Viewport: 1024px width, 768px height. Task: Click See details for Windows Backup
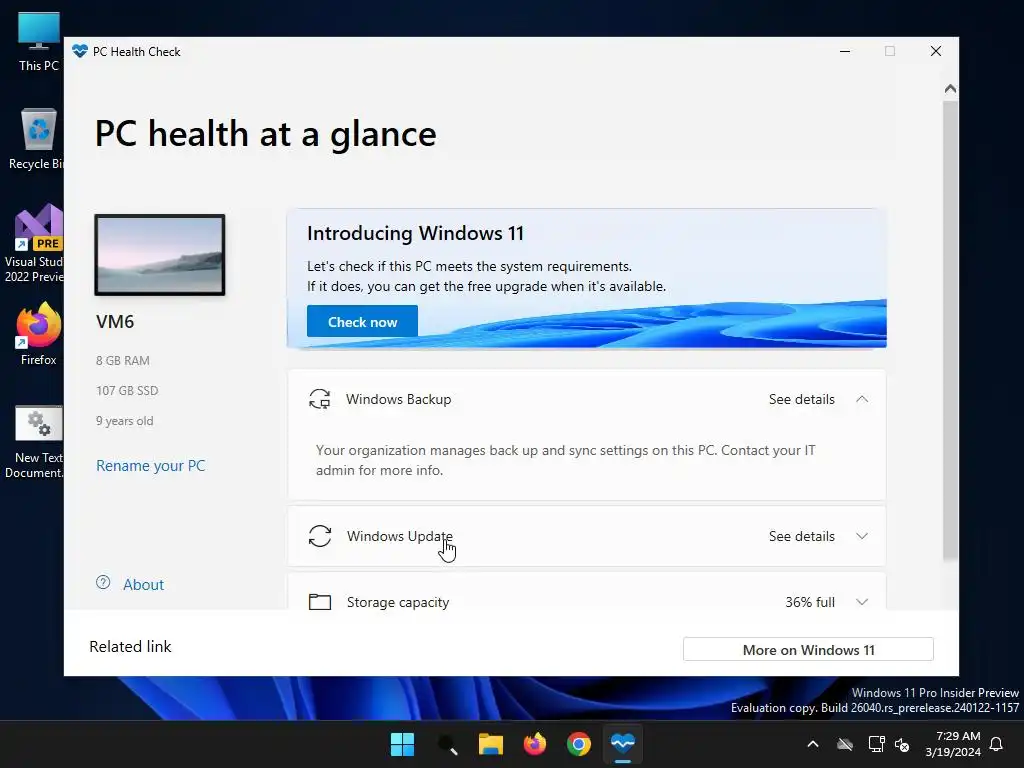(801, 399)
